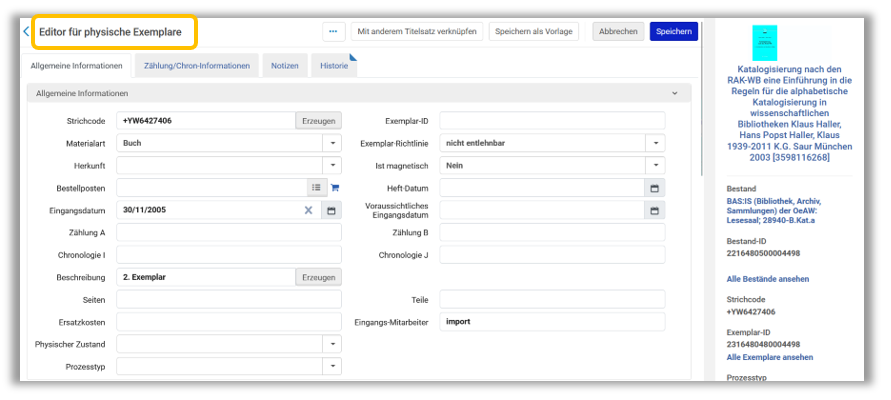This screenshot has width=891, height=400.
Task: Expand the Exemplar-Richtlinie dropdown
Action: pyautogui.click(x=655, y=143)
